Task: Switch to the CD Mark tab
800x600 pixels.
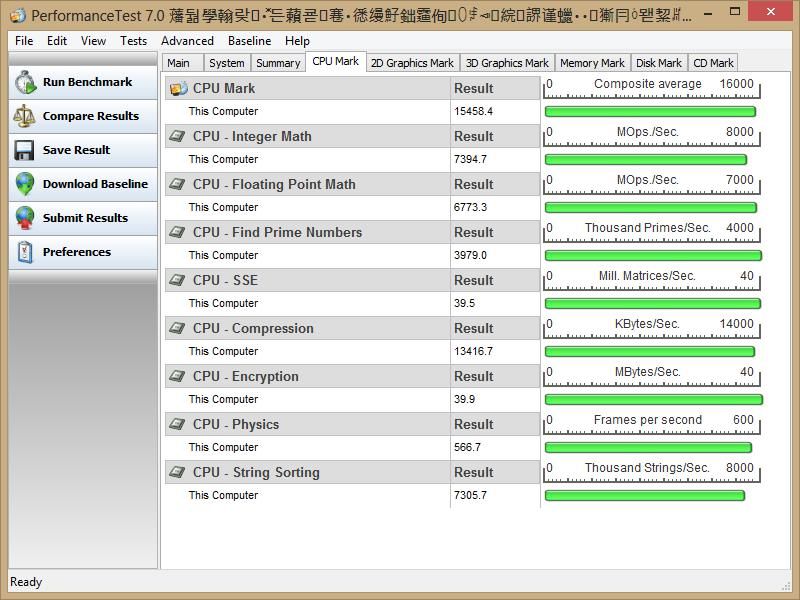Action: tap(713, 63)
